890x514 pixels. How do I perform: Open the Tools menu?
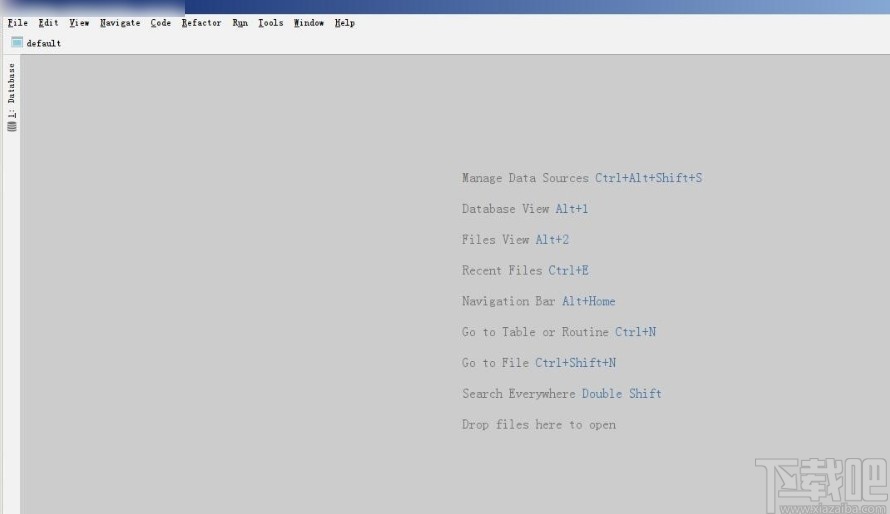pyautogui.click(x=271, y=23)
